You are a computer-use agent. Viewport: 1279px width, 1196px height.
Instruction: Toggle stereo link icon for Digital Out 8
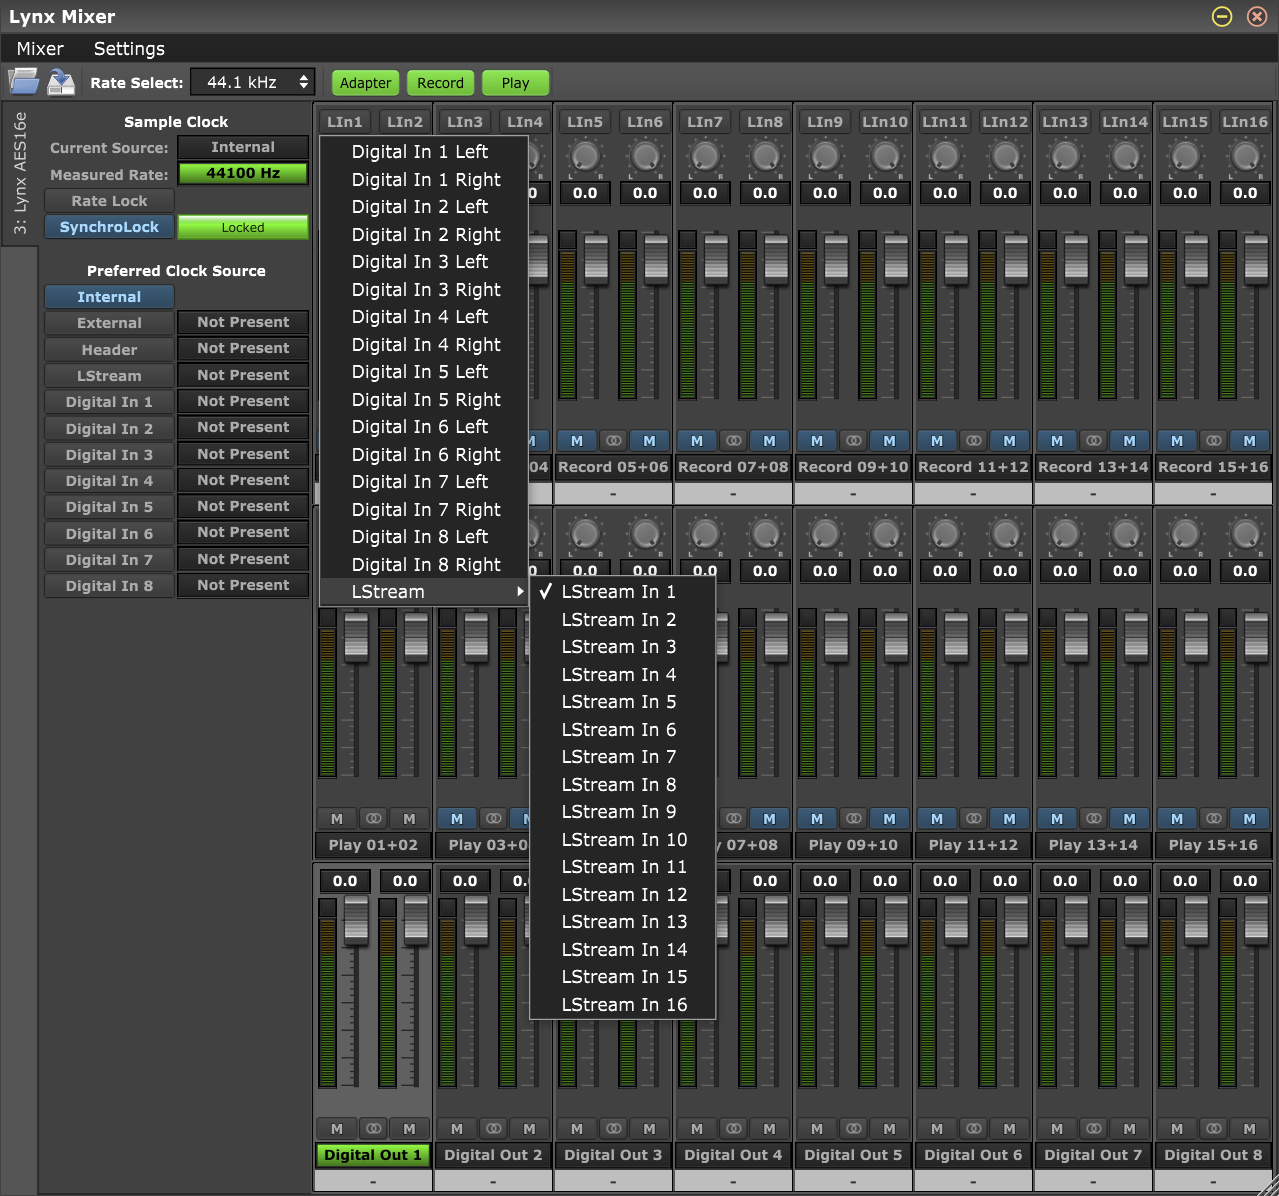click(1213, 1129)
